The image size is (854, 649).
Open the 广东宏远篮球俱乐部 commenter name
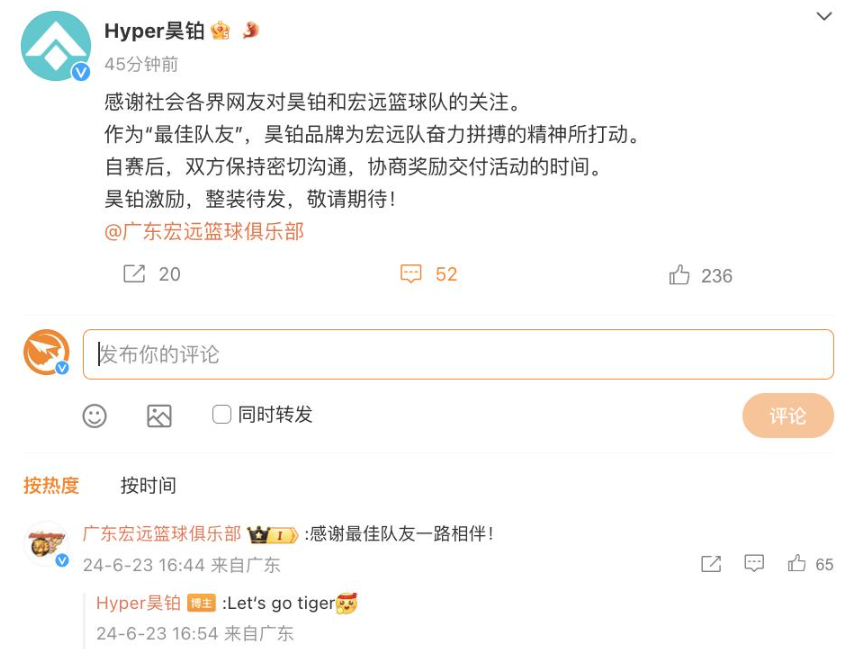[162, 534]
